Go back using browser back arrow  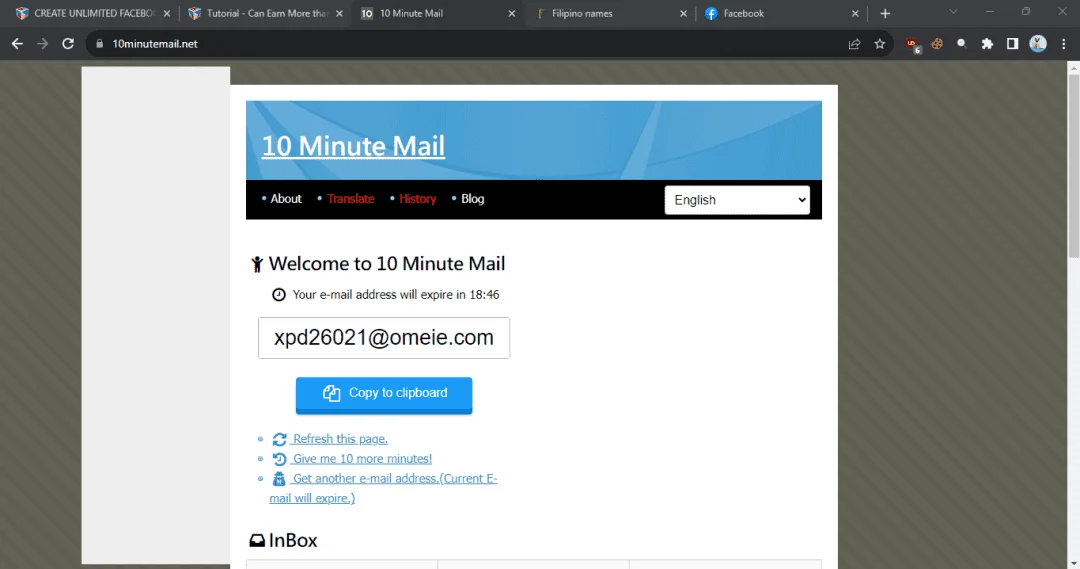(x=17, y=43)
